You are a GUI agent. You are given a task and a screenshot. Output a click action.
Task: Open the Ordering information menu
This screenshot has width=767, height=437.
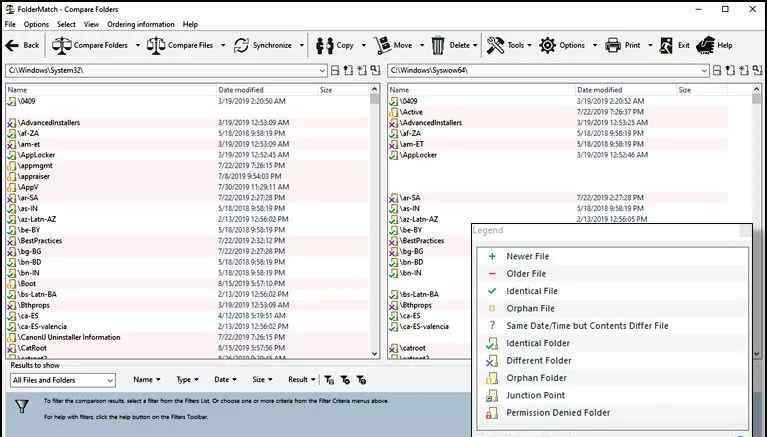pos(141,24)
